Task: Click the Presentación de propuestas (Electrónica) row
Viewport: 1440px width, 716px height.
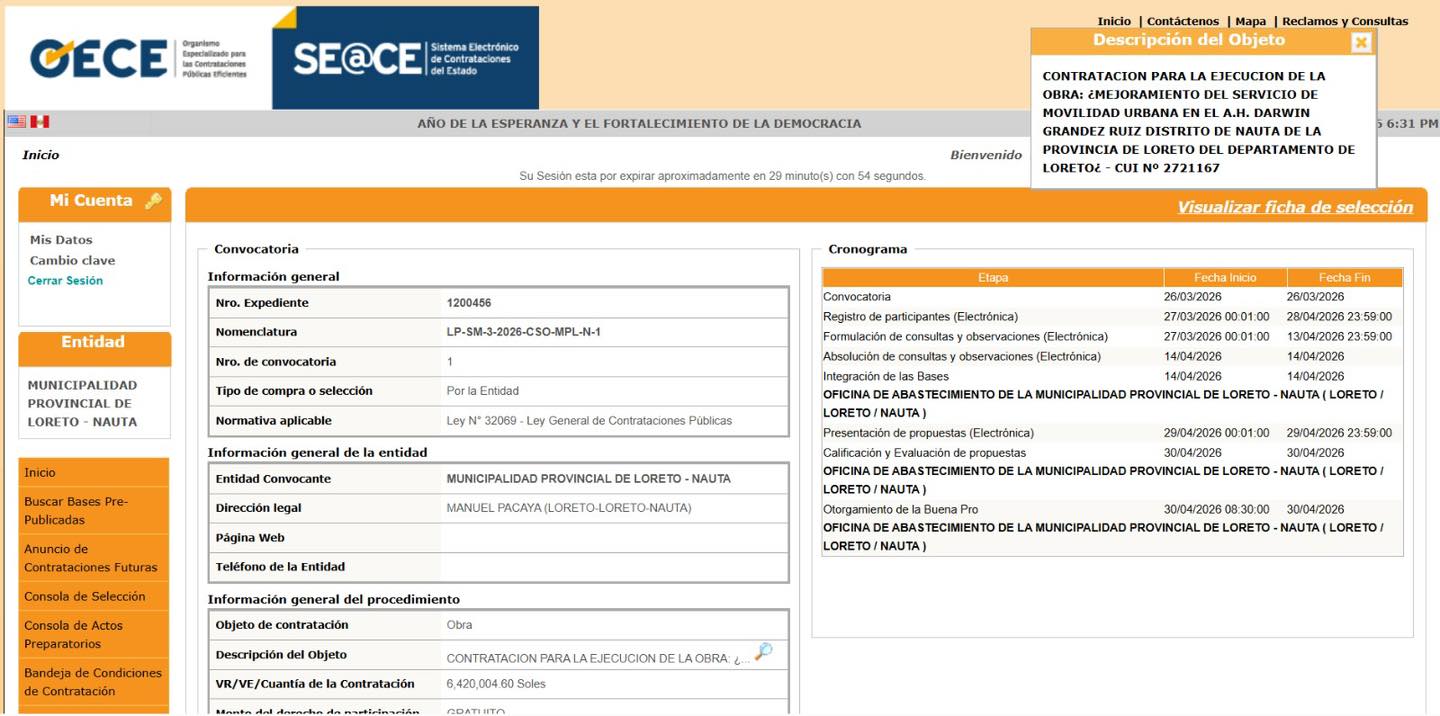Action: point(1112,433)
